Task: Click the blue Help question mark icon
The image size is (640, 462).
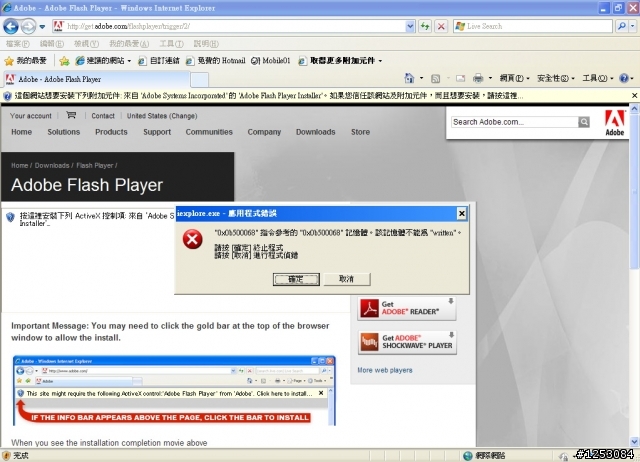Action: [x=624, y=78]
